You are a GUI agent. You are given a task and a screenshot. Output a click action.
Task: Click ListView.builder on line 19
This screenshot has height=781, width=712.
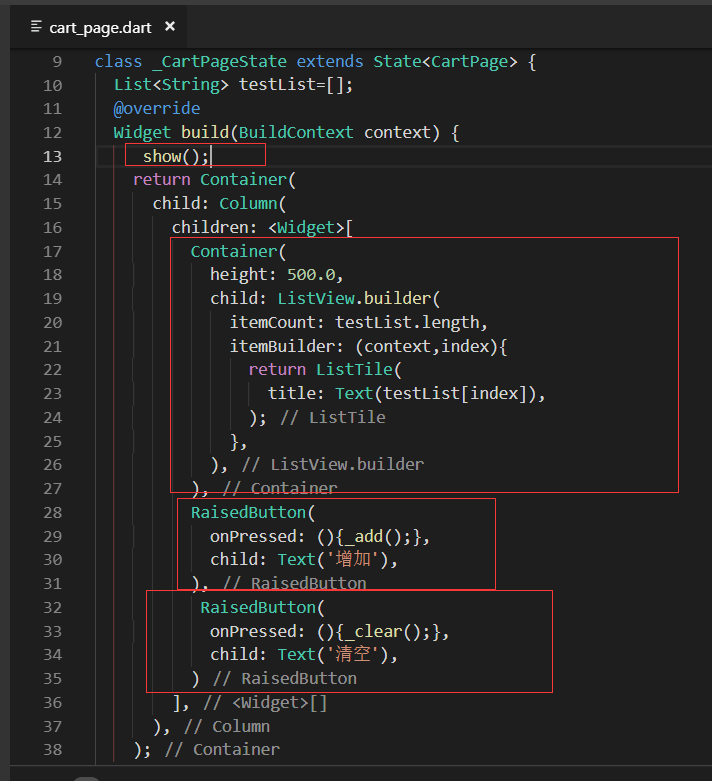pos(354,299)
